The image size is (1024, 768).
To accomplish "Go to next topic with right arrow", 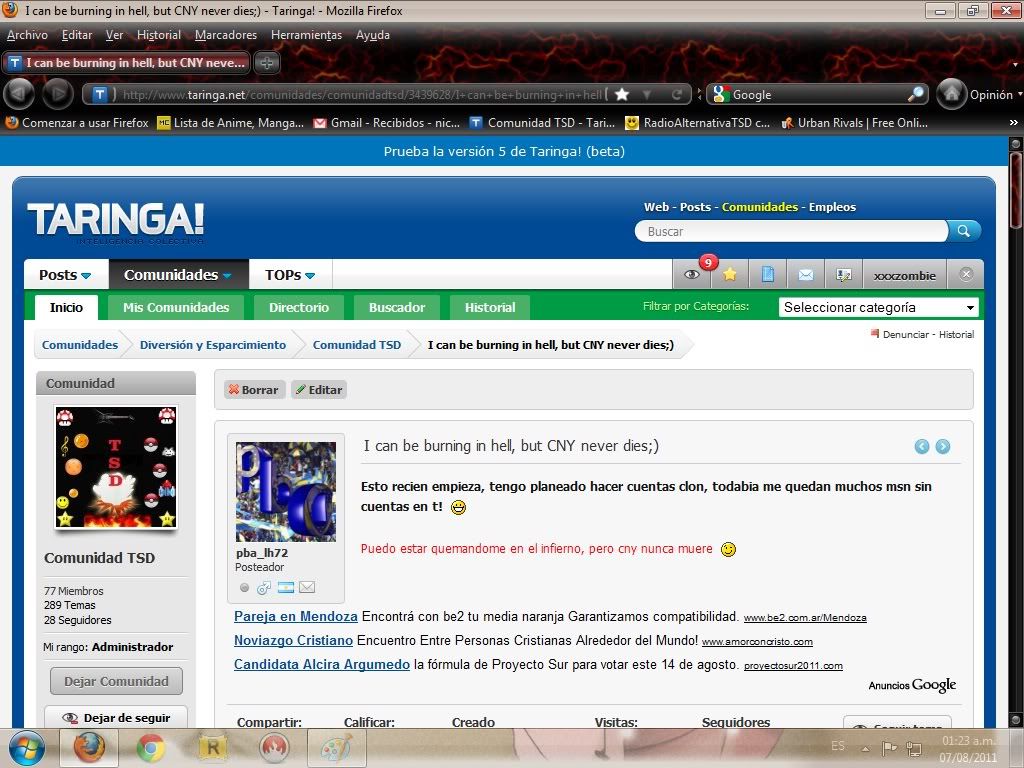I will click(942, 447).
